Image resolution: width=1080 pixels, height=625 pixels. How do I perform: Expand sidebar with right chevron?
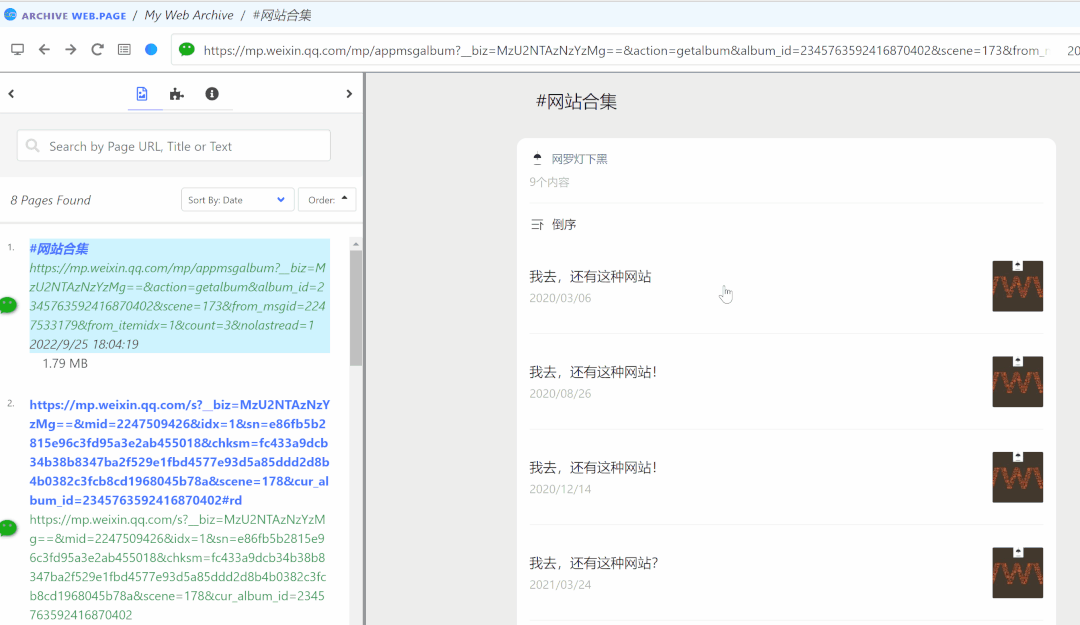pyautogui.click(x=349, y=94)
